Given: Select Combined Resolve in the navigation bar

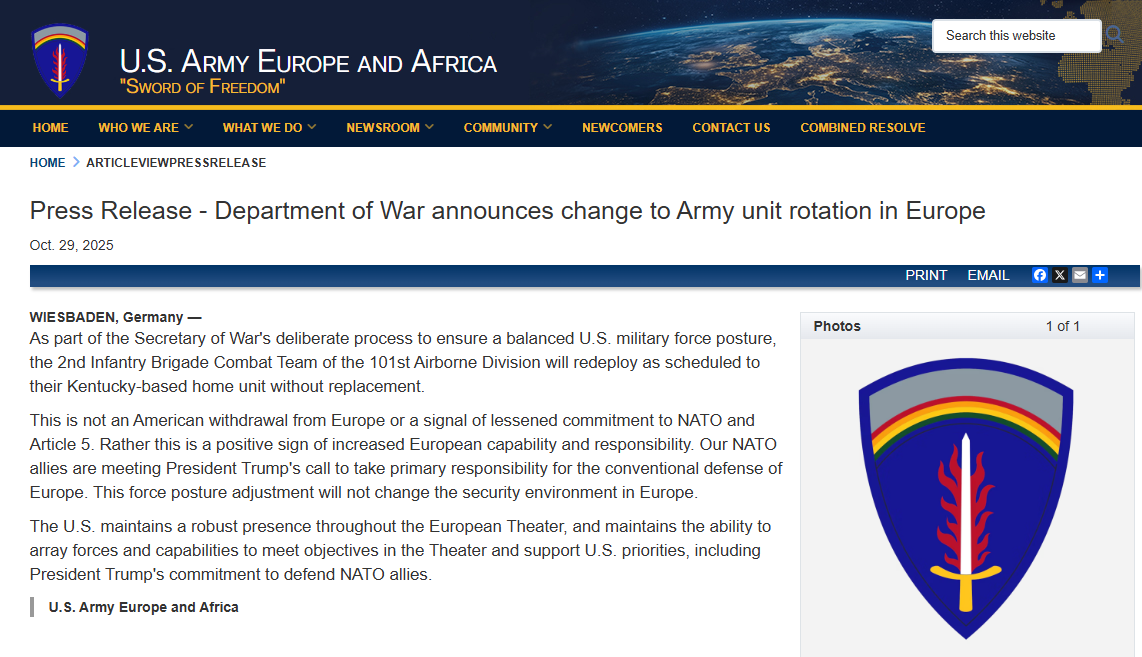Looking at the screenshot, I should pyautogui.click(x=862, y=128).
